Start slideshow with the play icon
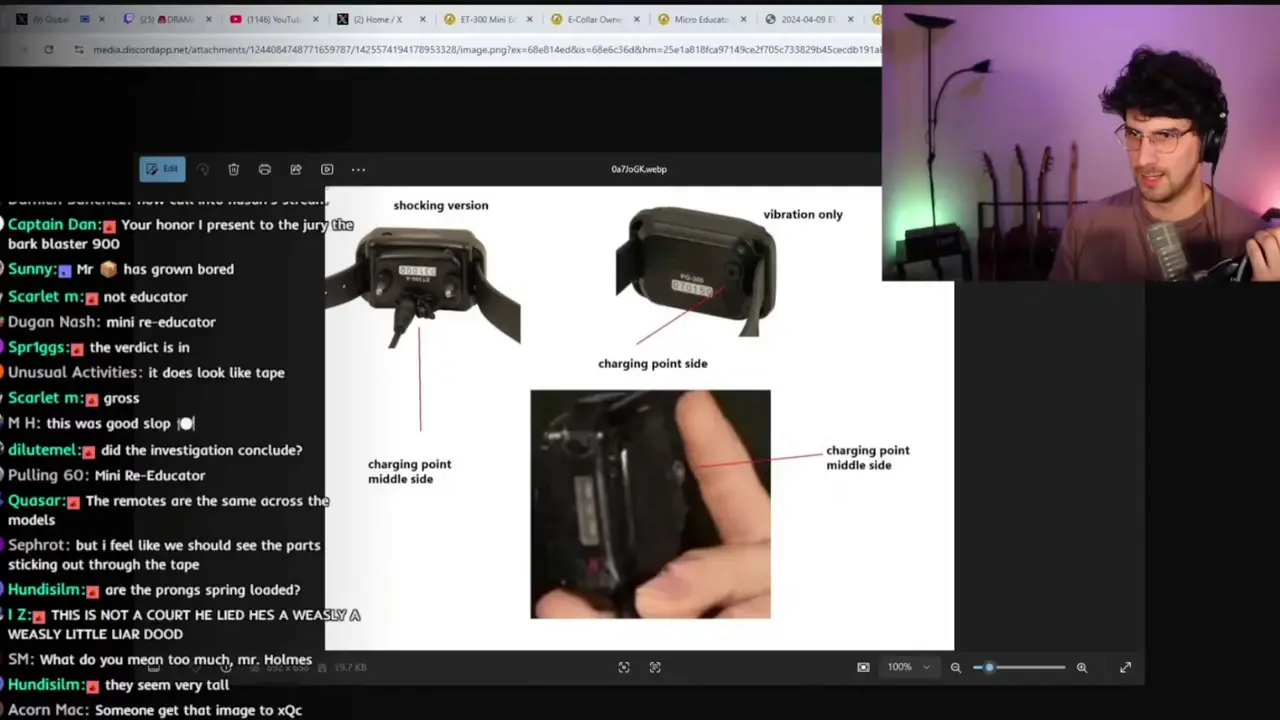 coord(327,170)
